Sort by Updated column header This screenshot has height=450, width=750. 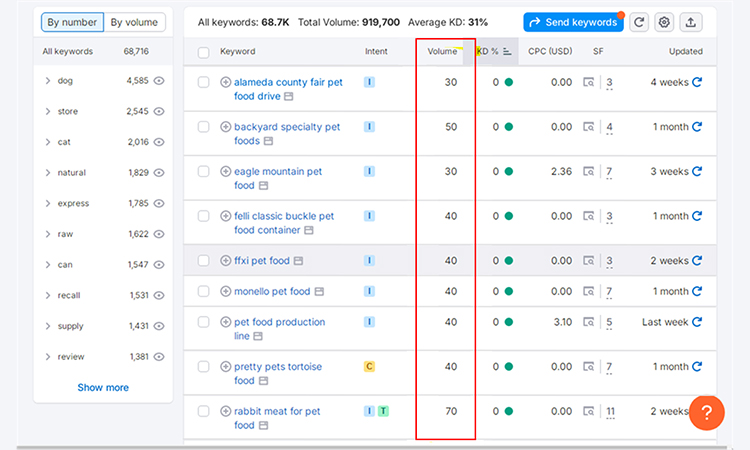point(685,52)
